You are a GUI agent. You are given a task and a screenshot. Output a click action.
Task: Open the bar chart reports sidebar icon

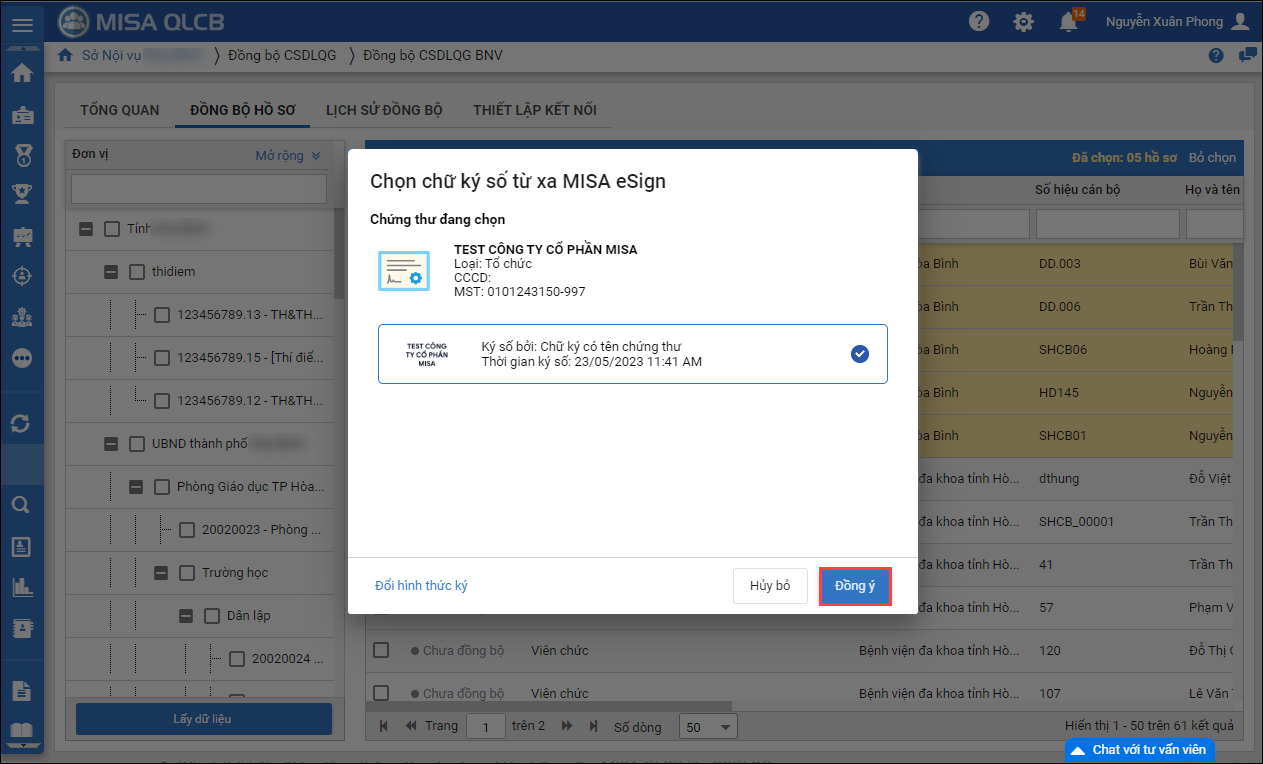point(22,587)
